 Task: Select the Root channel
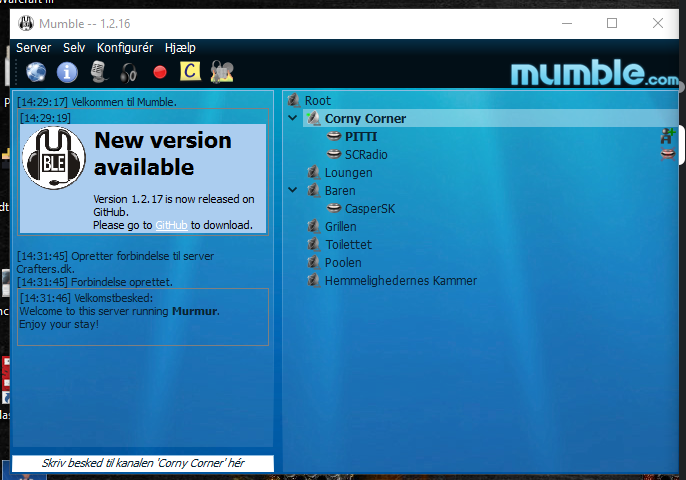click(318, 101)
